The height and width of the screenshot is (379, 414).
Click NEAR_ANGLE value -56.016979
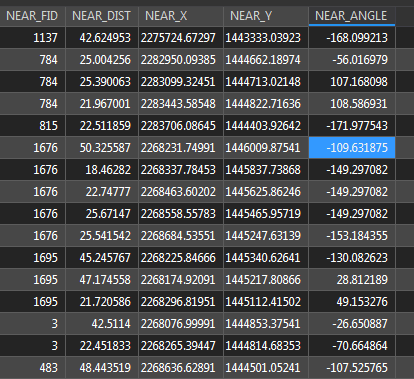352,60
